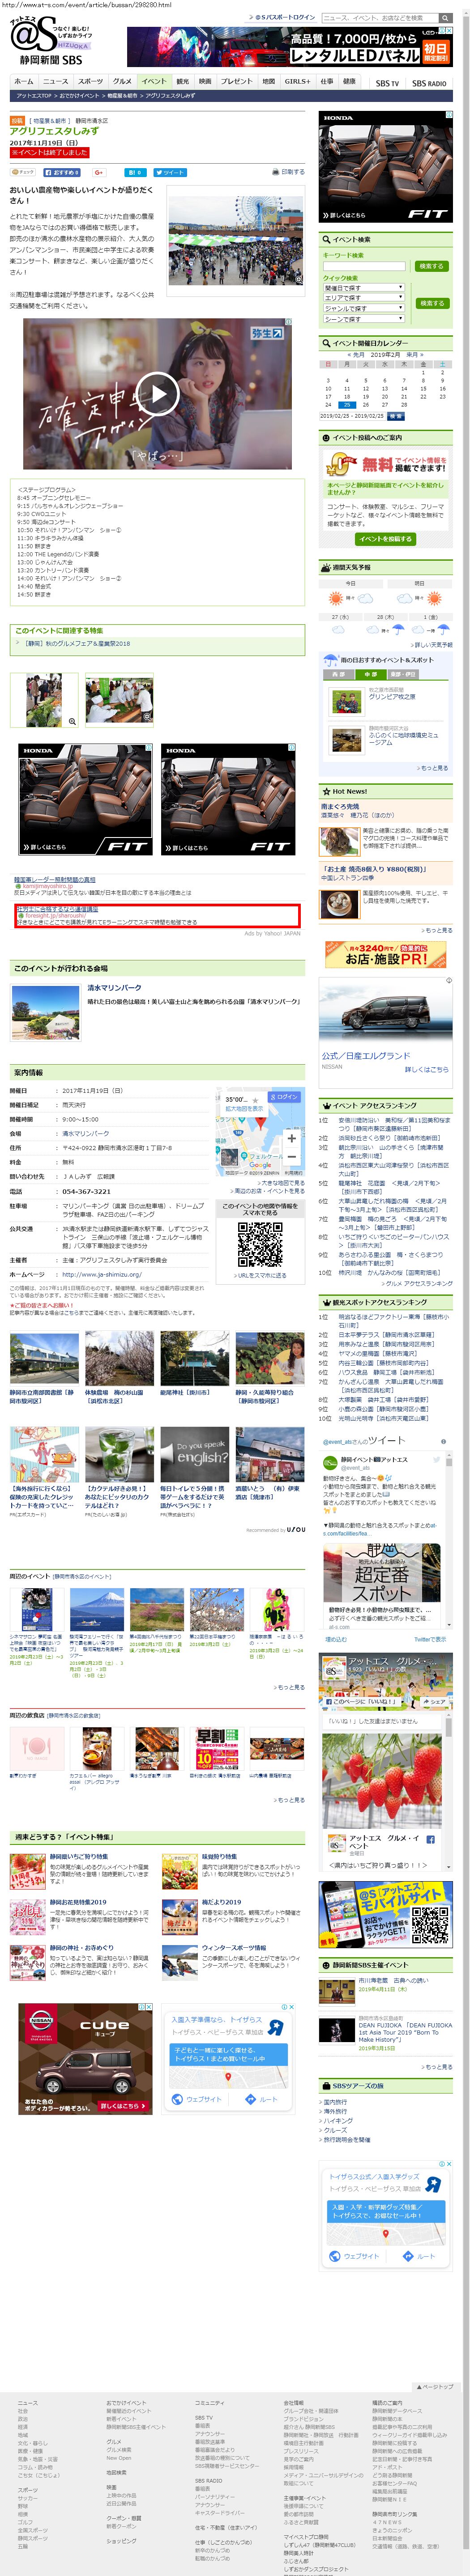Open the プレゼント navigation tab
This screenshot has width=470, height=2576.
[237, 81]
